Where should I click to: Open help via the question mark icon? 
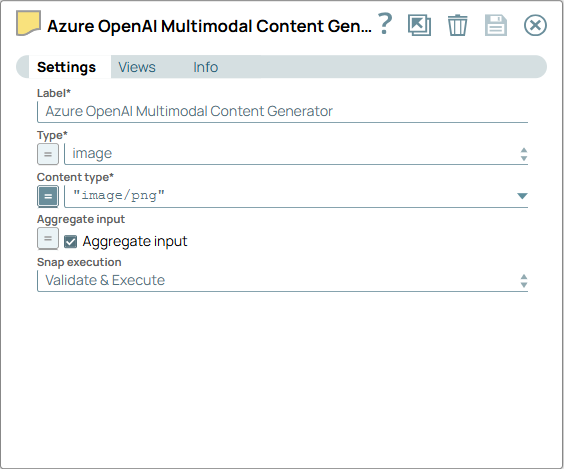385,24
